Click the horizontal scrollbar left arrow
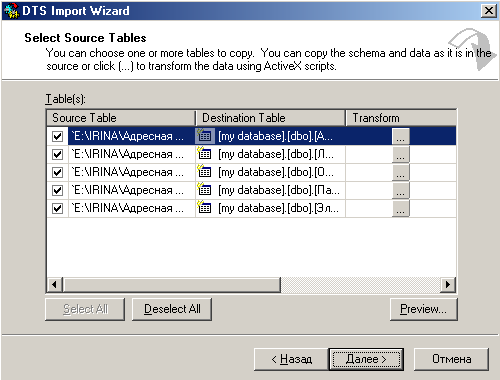Image resolution: width=500 pixels, height=380 pixels. point(55,285)
